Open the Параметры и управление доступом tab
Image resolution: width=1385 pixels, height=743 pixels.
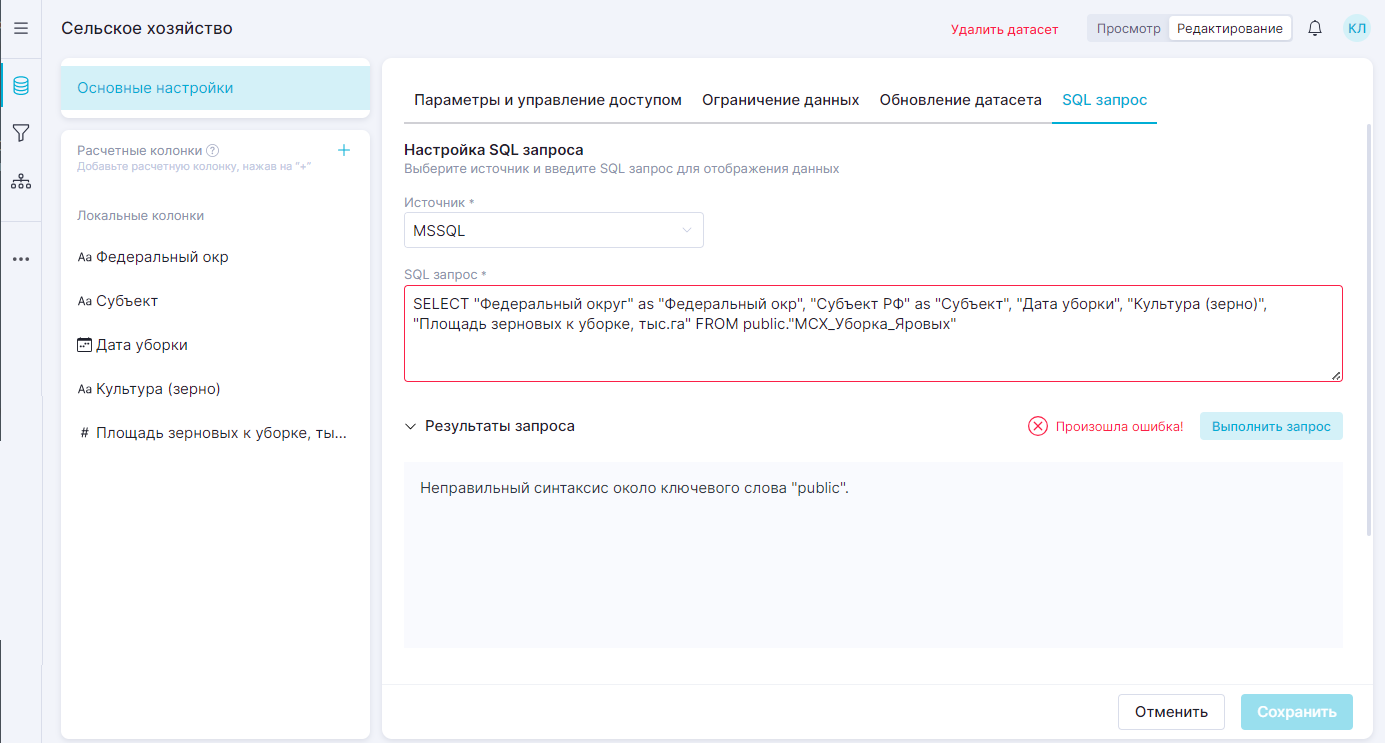click(x=547, y=100)
